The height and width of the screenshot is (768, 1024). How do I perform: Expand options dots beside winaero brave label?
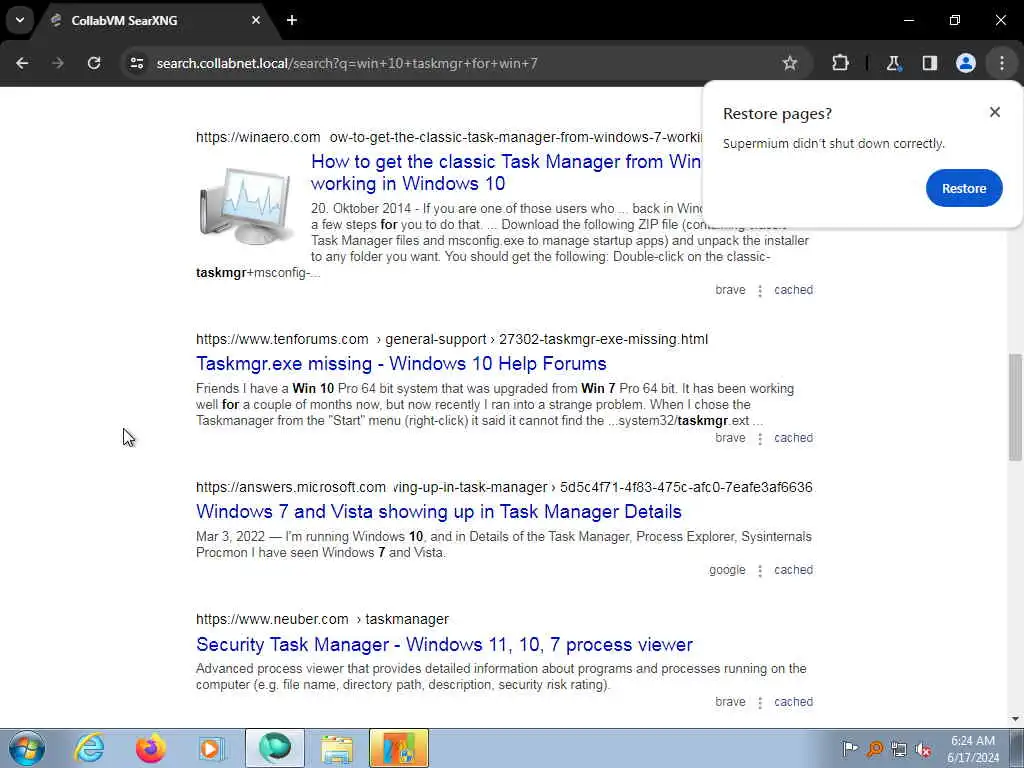coord(760,291)
